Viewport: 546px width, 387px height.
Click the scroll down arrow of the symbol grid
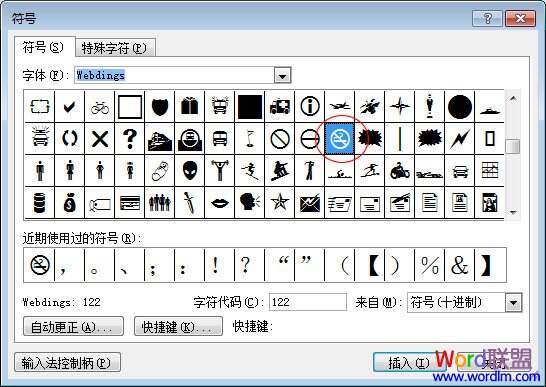tap(513, 212)
